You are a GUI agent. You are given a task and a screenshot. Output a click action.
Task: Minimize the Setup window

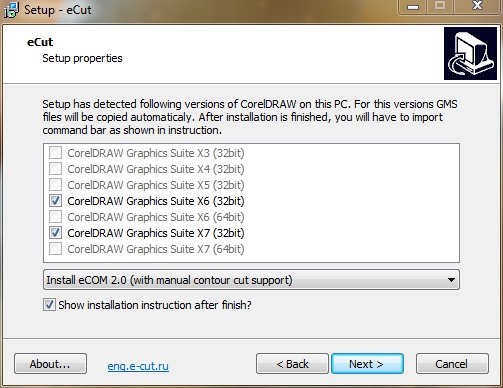413,7
